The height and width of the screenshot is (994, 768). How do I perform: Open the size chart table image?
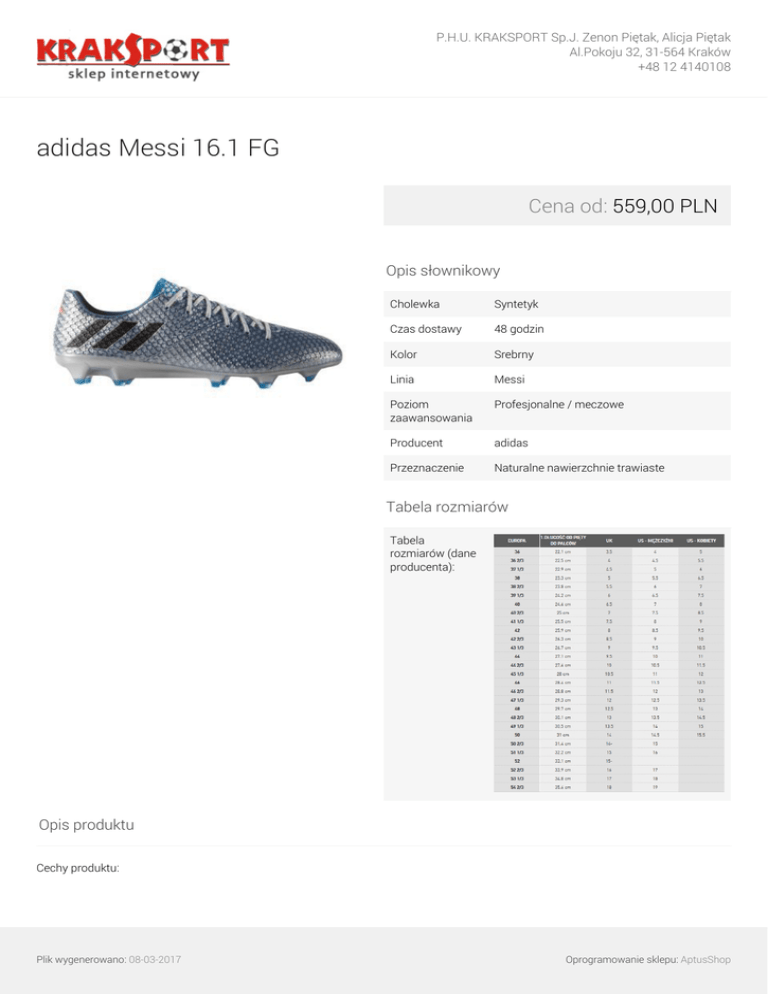pyautogui.click(x=609, y=662)
